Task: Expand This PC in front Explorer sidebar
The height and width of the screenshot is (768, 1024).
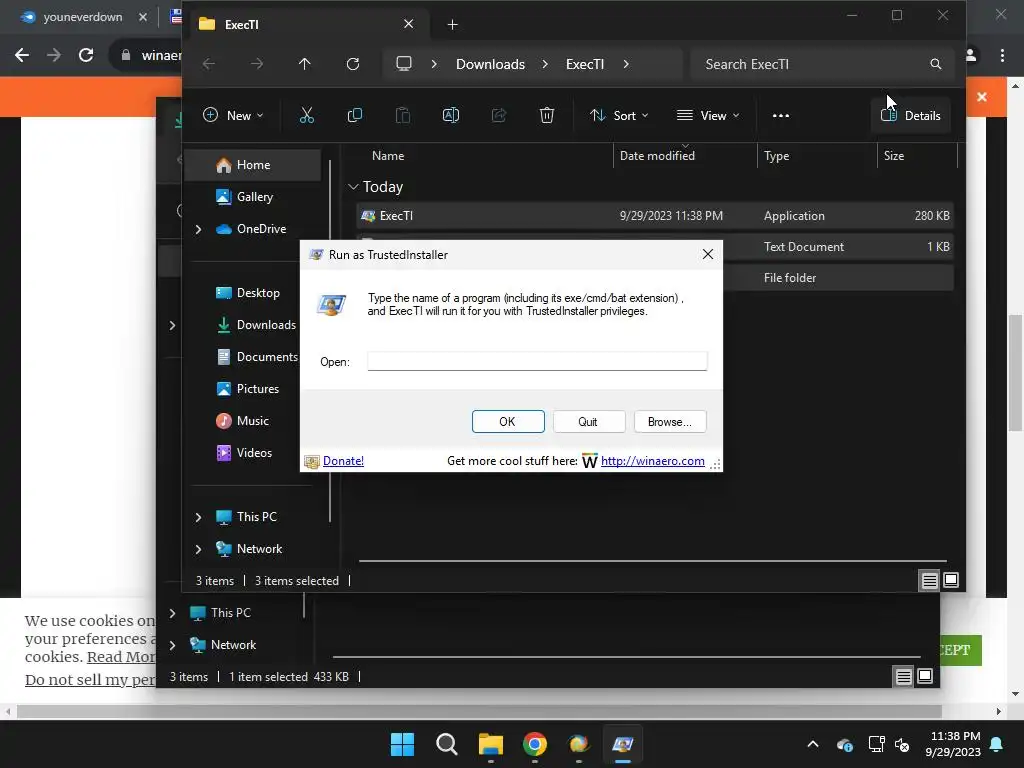Action: tap(198, 517)
